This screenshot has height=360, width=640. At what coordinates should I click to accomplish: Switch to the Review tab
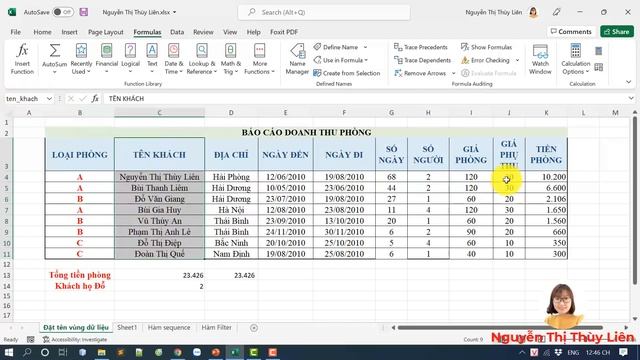coord(203,32)
